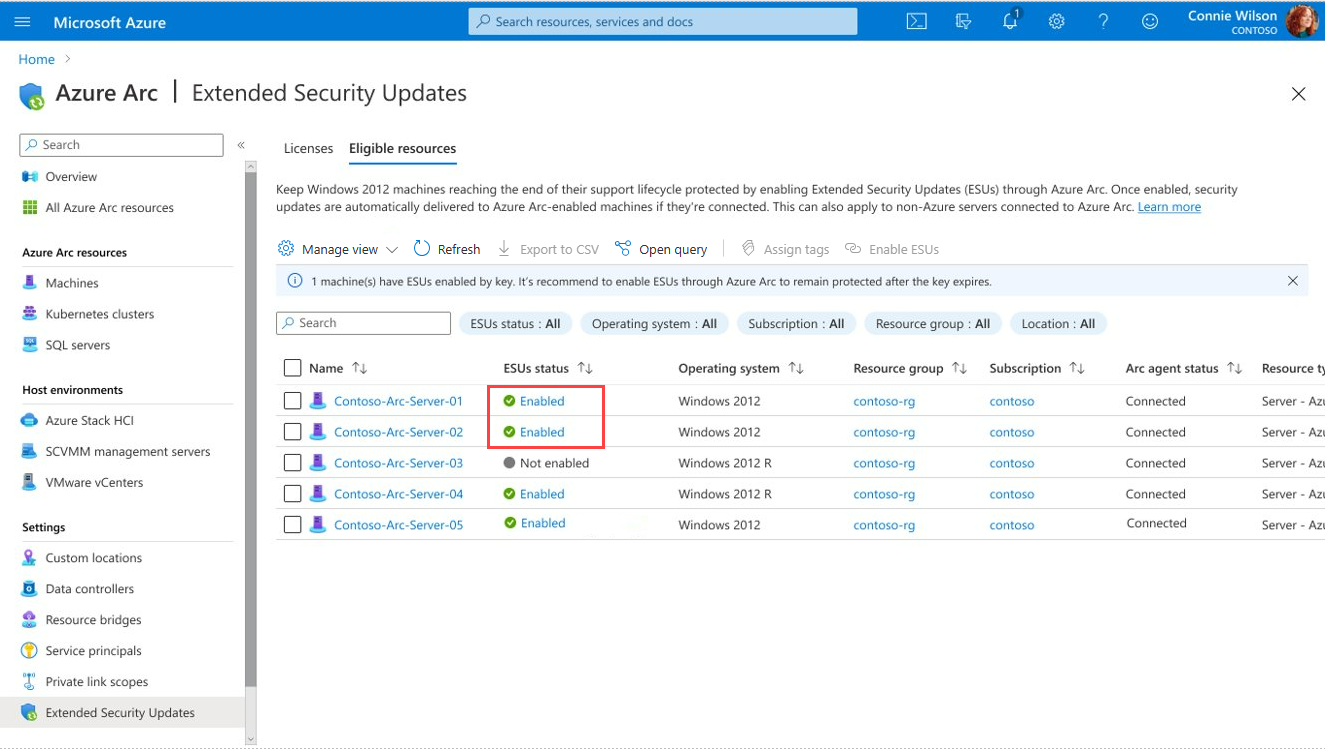Click Assign tags in the toolbar
The height and width of the screenshot is (749, 1325).
(x=785, y=249)
